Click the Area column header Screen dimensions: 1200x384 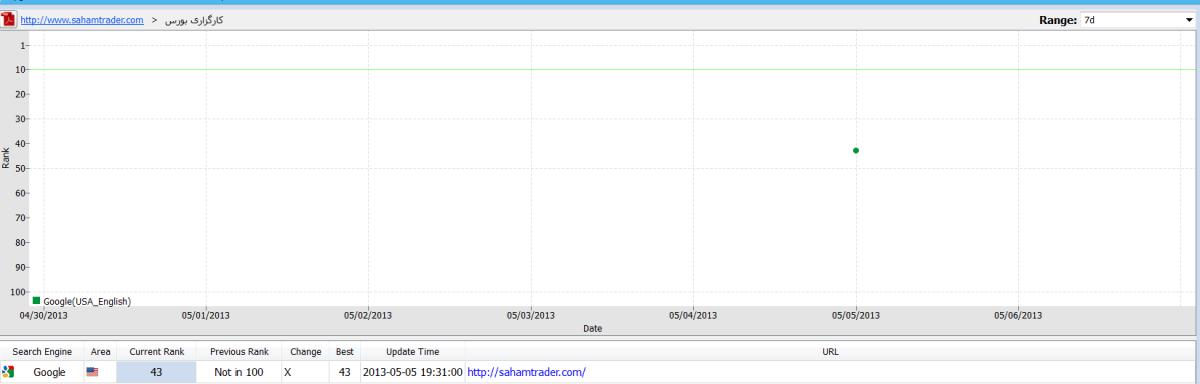tap(101, 352)
